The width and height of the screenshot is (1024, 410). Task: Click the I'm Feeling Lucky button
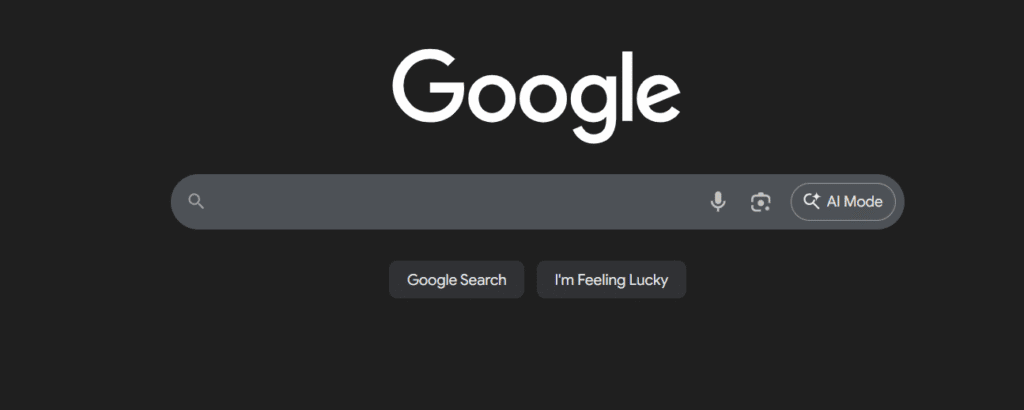coord(611,279)
